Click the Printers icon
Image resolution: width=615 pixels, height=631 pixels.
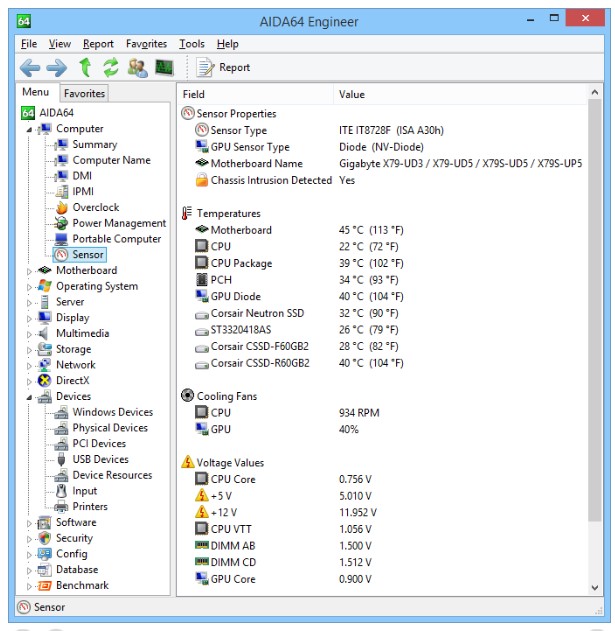click(x=61, y=507)
